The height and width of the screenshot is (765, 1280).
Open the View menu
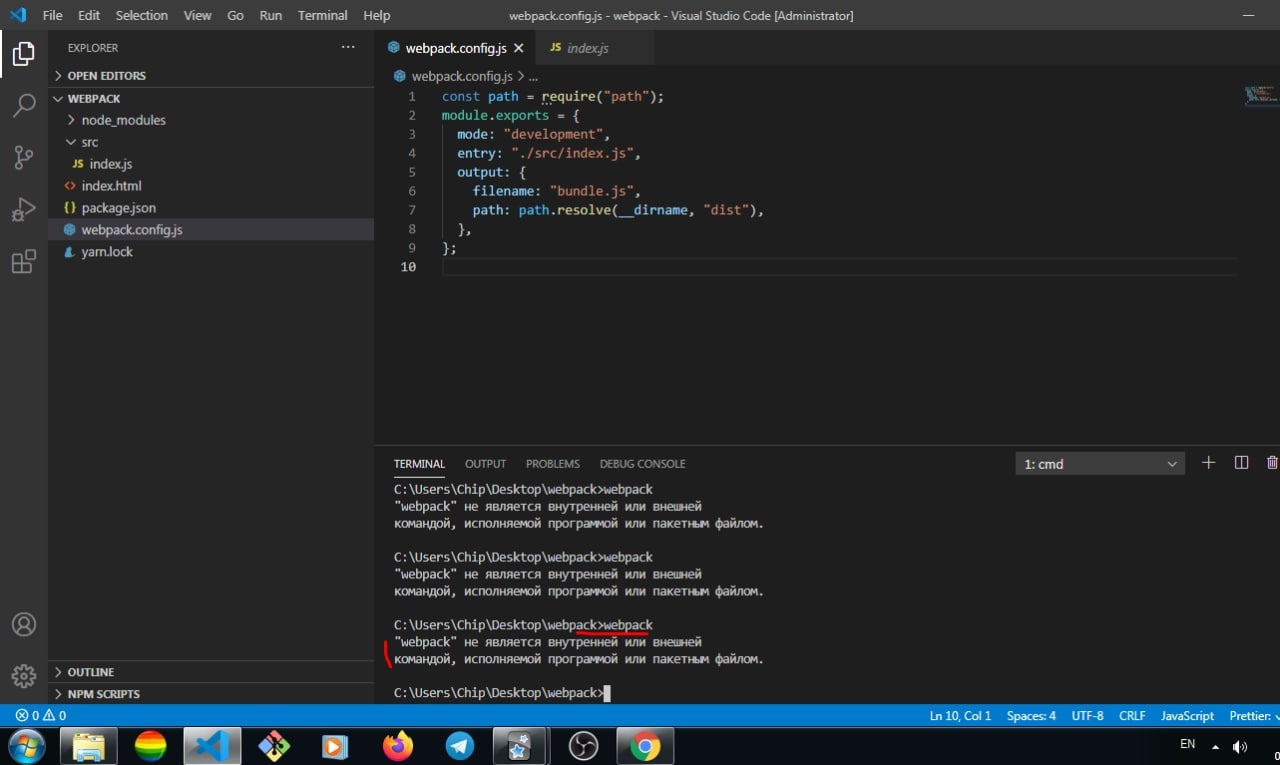pos(198,15)
